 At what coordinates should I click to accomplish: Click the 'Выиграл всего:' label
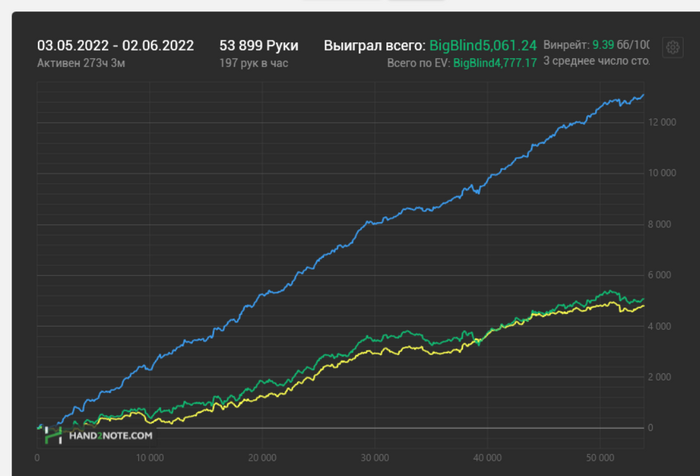[375, 46]
